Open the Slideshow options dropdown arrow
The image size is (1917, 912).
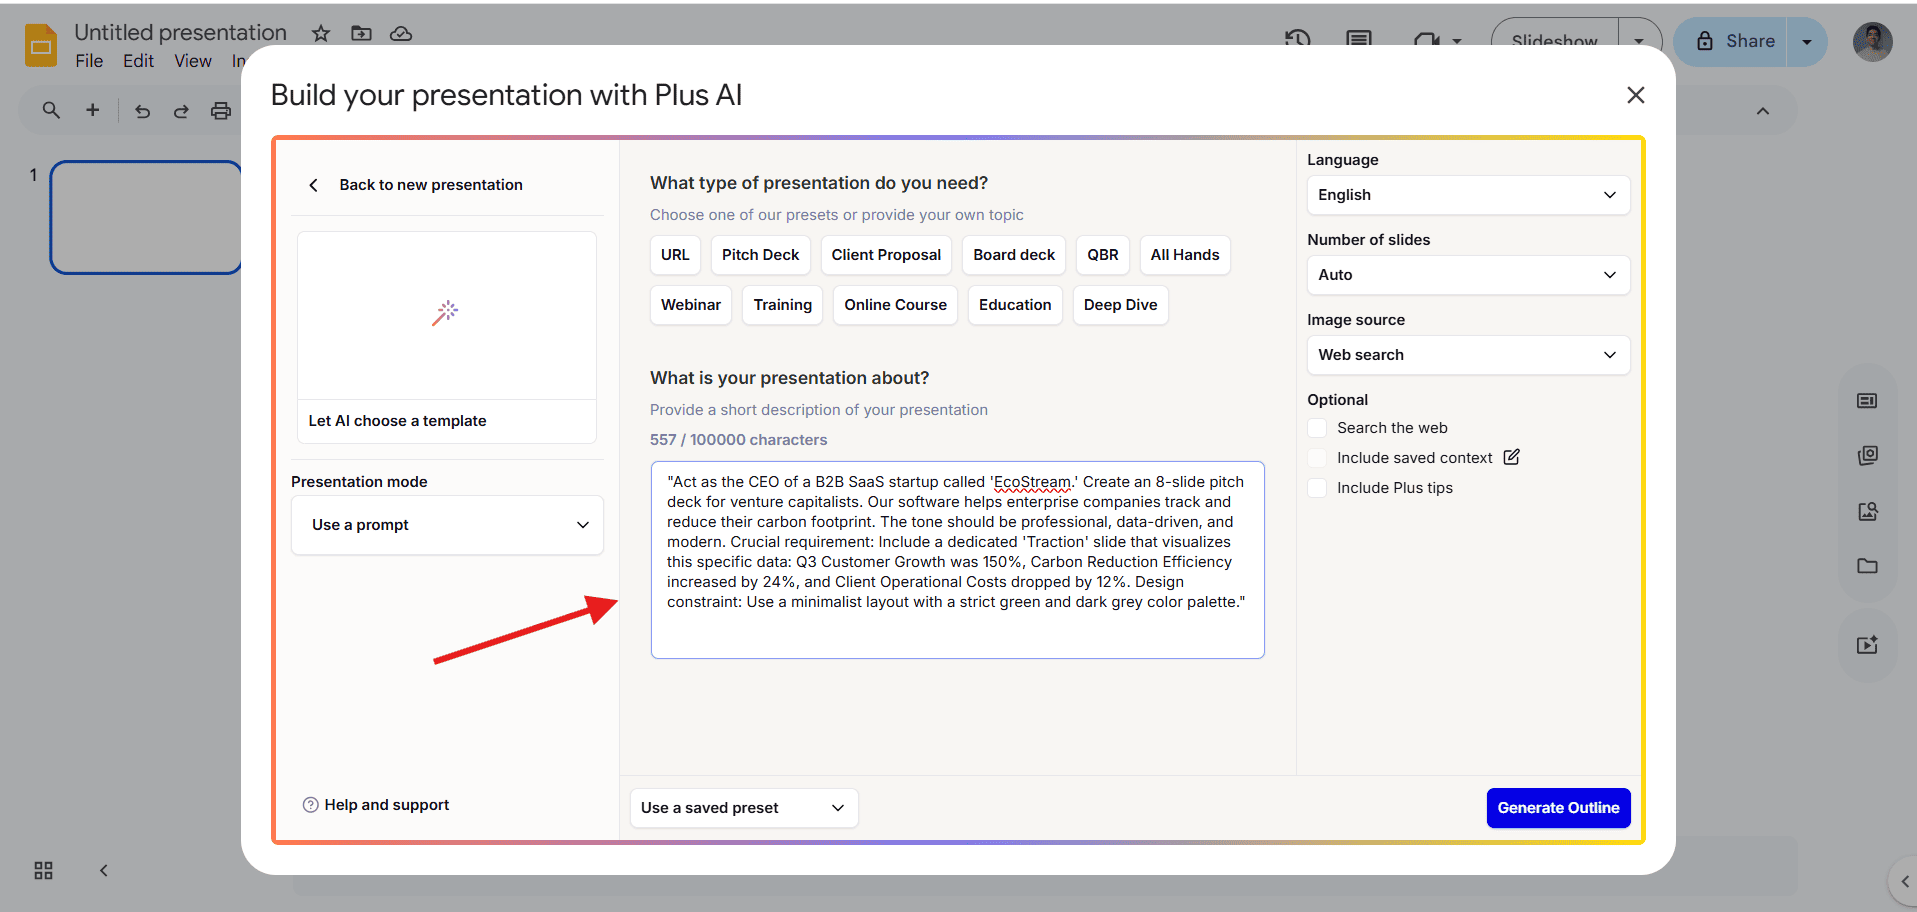click(x=1639, y=42)
